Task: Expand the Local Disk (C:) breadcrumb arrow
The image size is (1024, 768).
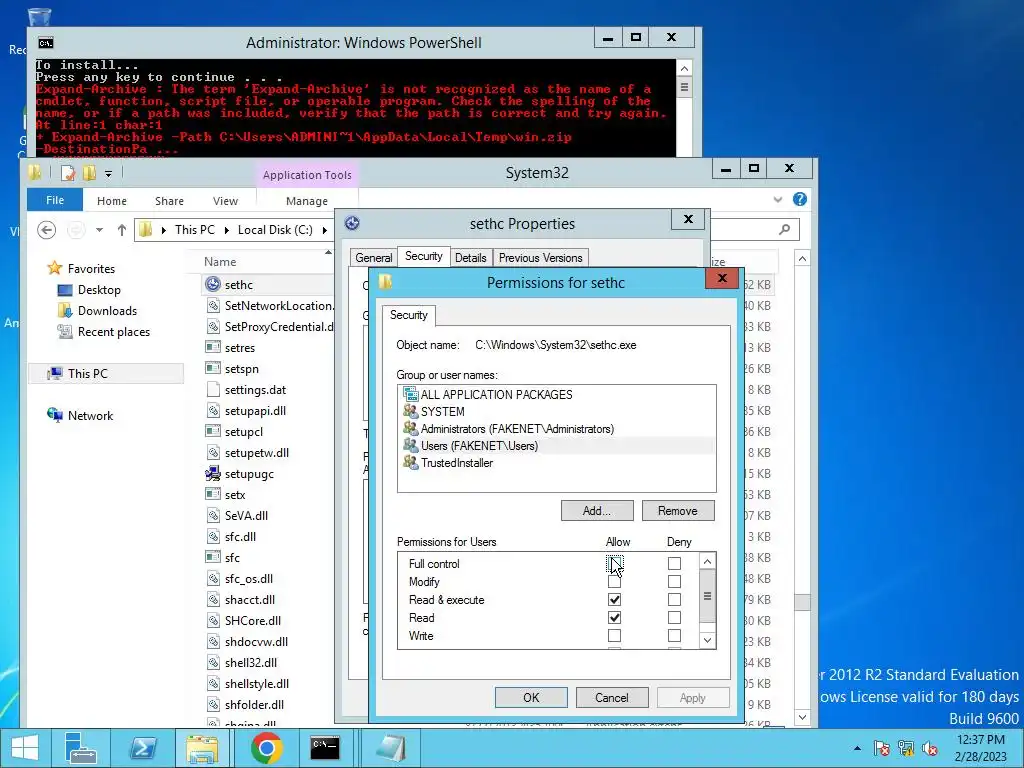Action: (325, 230)
